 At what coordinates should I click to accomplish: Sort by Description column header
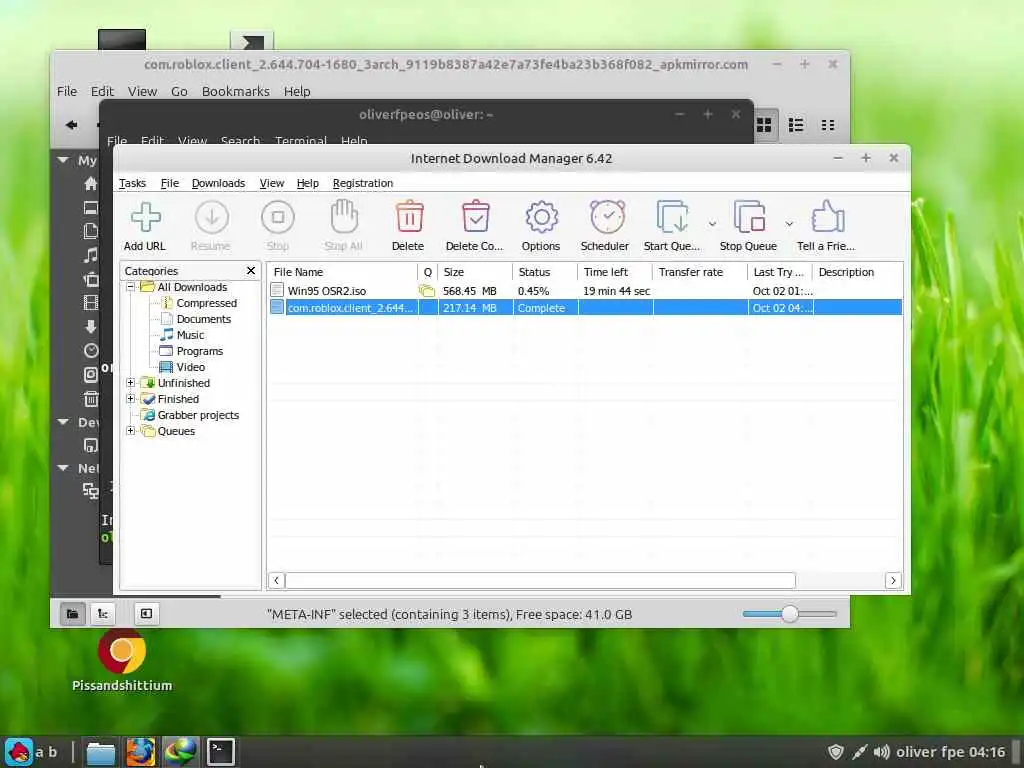[x=857, y=272]
